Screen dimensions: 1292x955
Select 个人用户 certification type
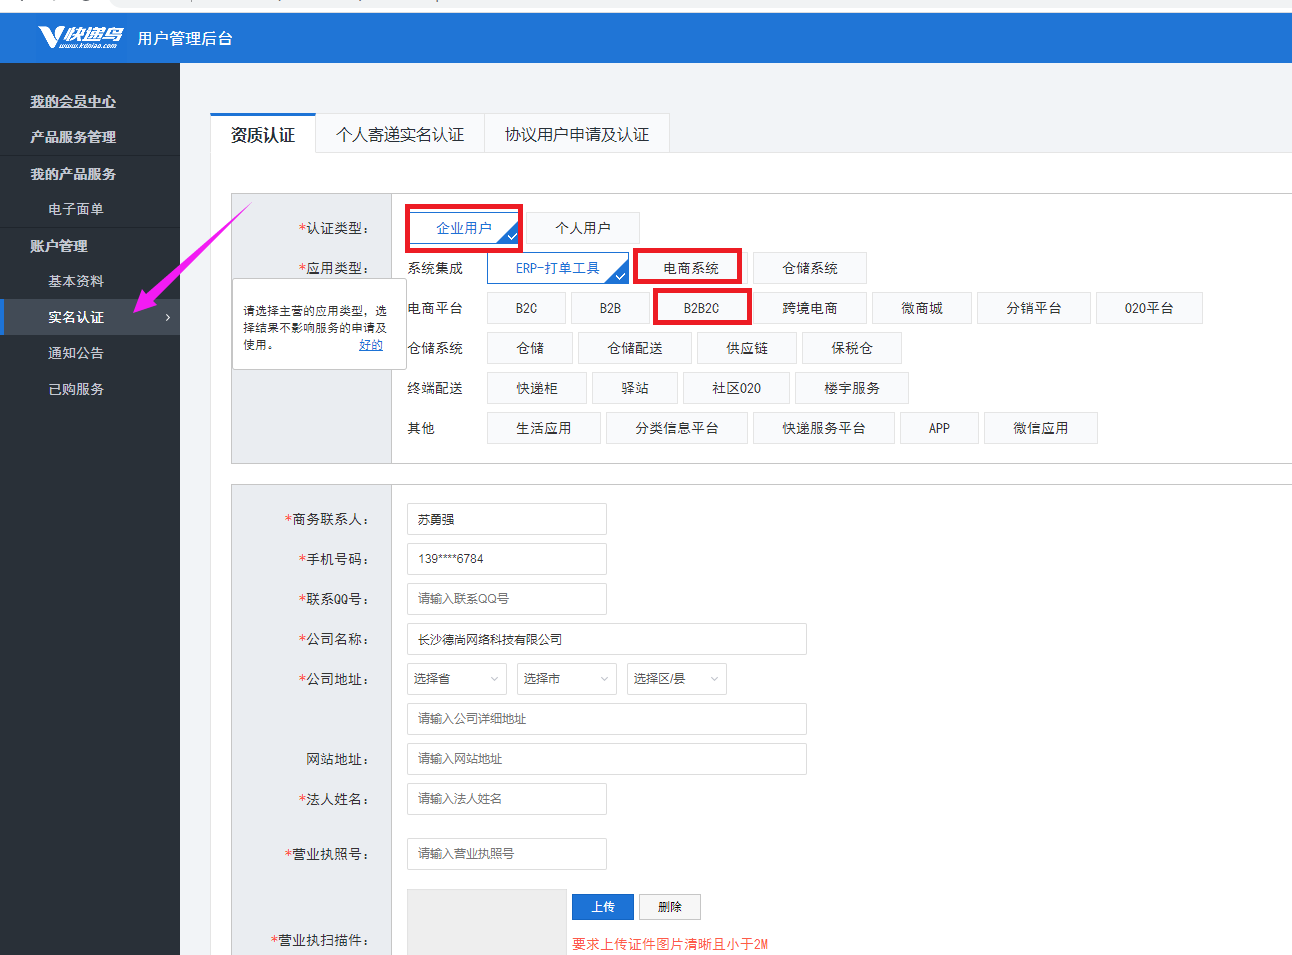pos(583,228)
